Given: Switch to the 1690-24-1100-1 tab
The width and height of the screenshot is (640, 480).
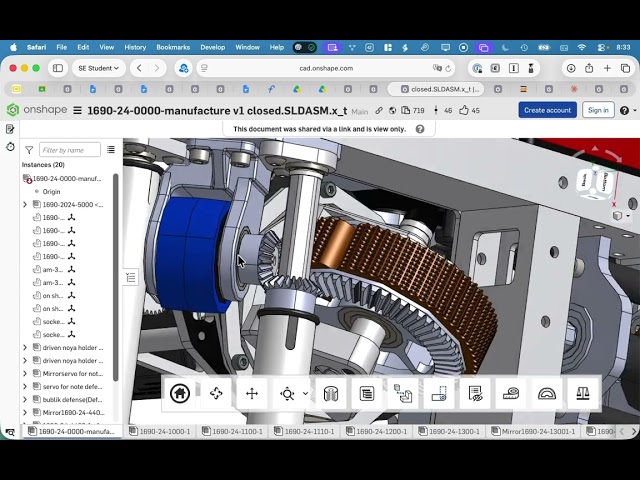Looking at the screenshot, I should (x=233, y=431).
